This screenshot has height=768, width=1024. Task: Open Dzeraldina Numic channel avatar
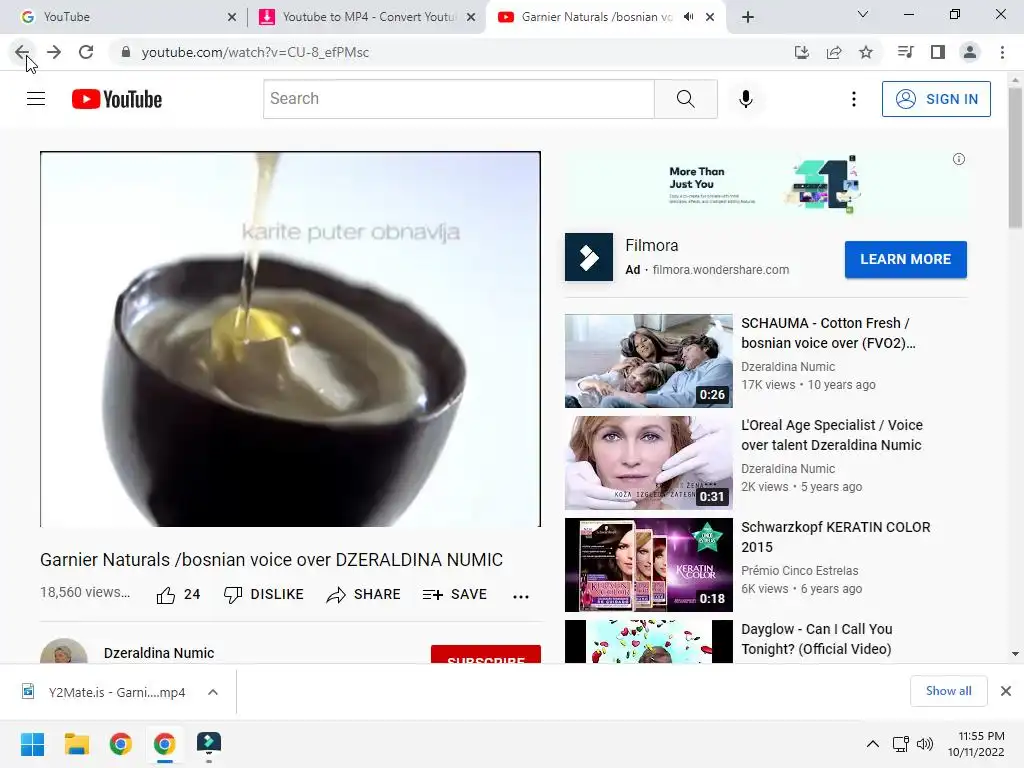[64, 652]
